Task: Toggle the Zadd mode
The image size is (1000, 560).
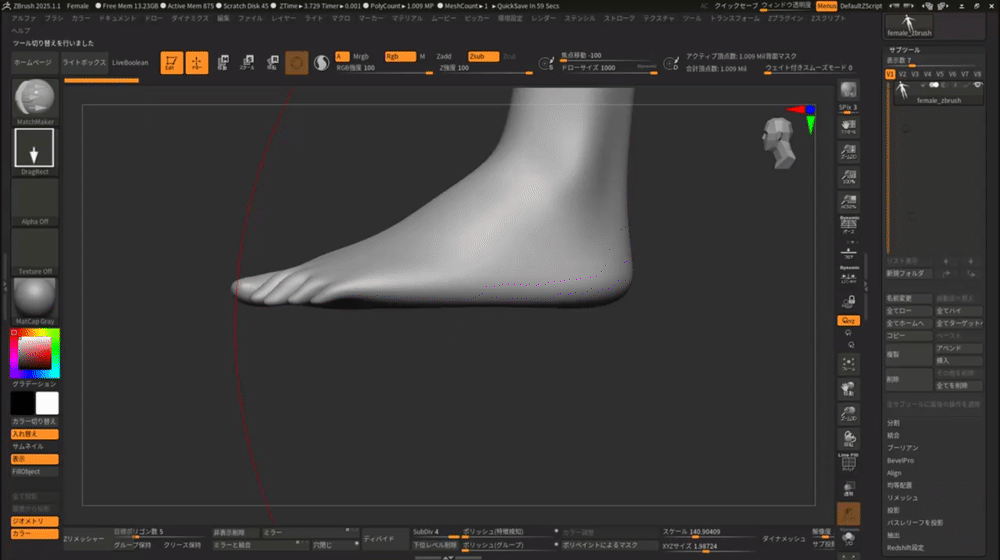Action: (x=444, y=56)
